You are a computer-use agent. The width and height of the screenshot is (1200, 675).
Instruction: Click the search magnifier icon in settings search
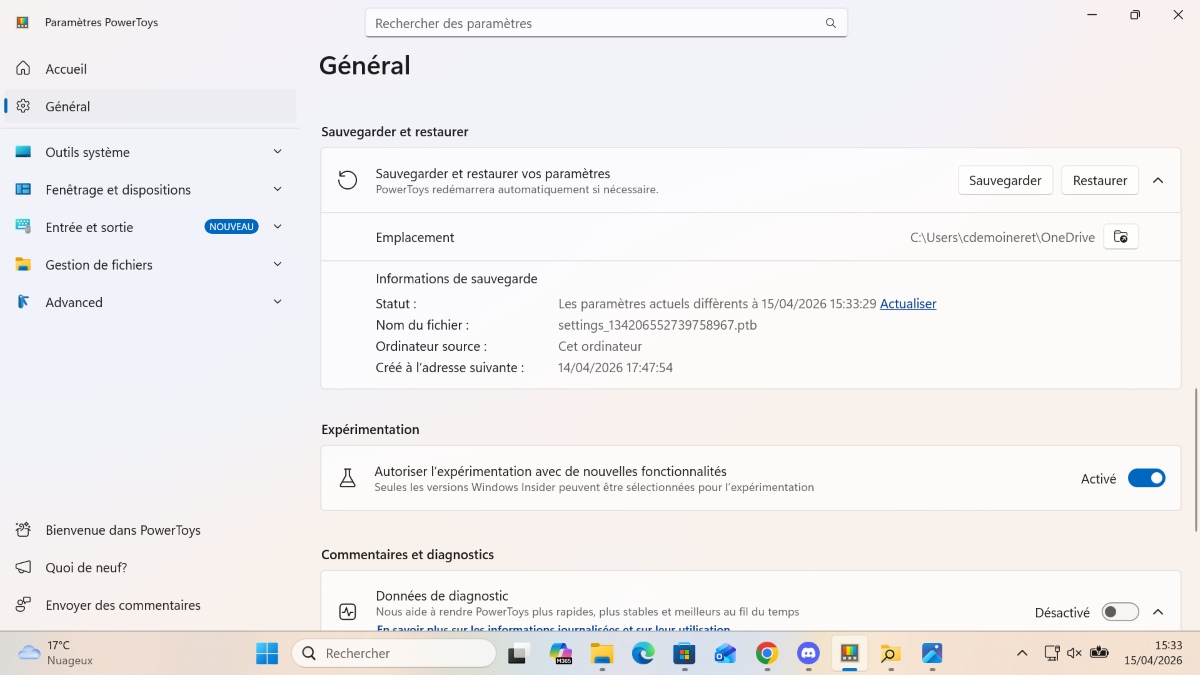tap(830, 23)
